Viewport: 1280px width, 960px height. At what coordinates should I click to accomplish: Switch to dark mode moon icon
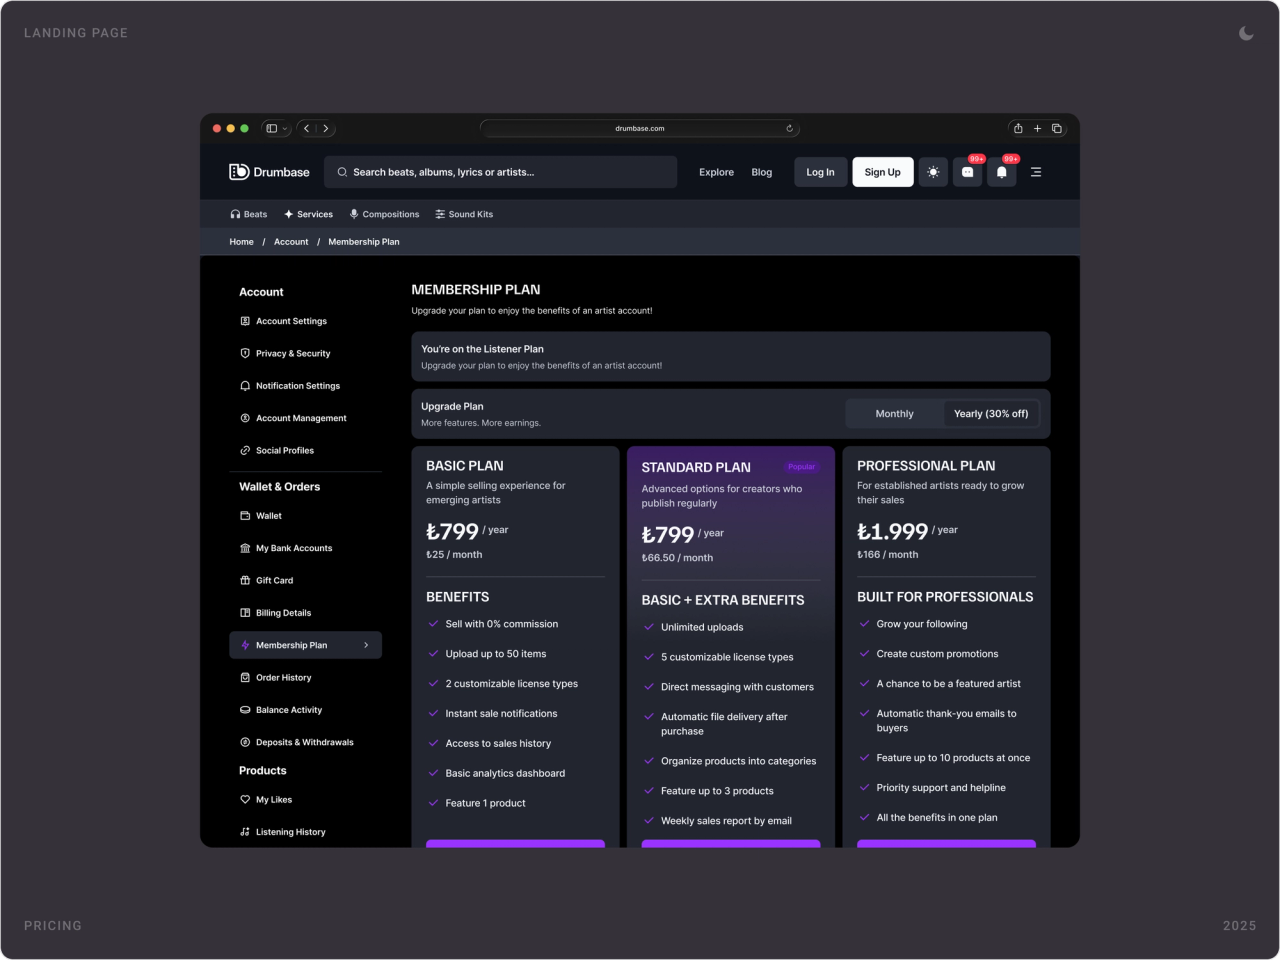pos(1246,33)
